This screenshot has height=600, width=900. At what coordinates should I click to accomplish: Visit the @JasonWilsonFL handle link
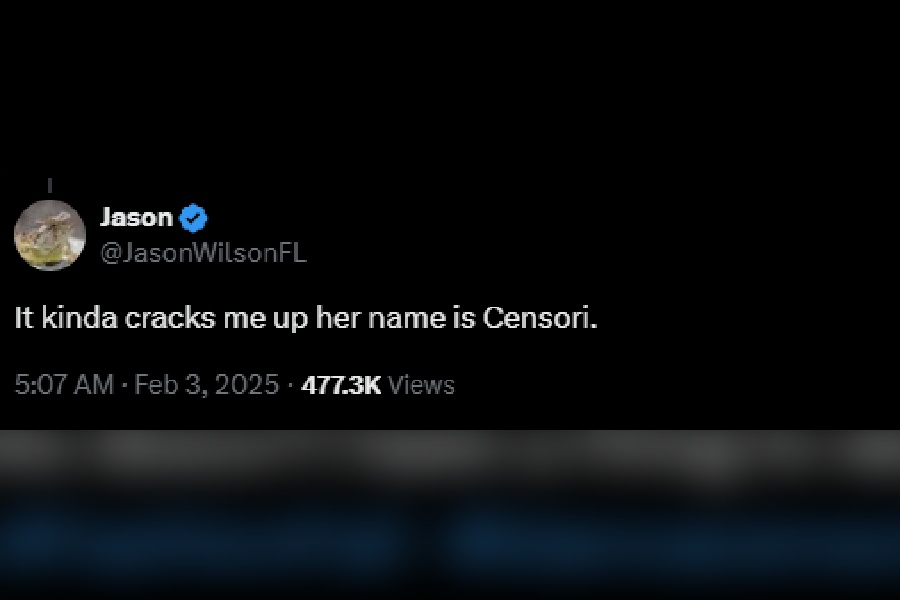click(204, 253)
